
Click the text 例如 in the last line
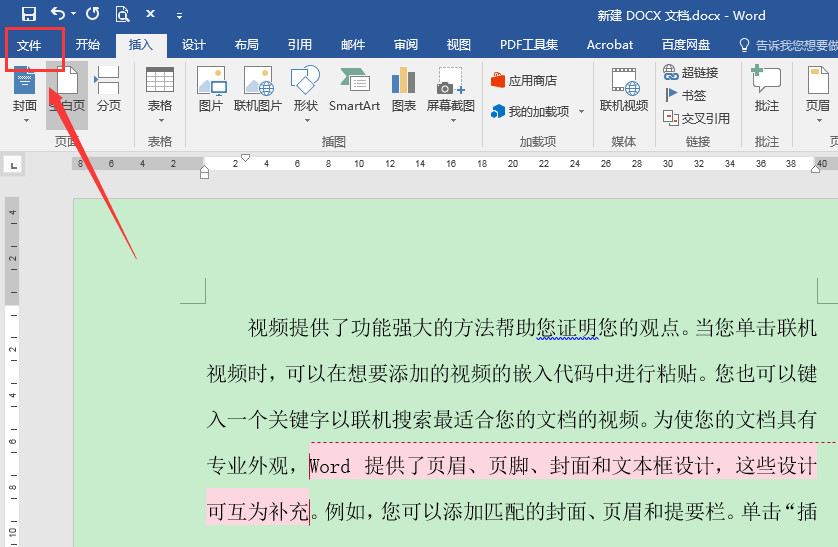click(345, 512)
